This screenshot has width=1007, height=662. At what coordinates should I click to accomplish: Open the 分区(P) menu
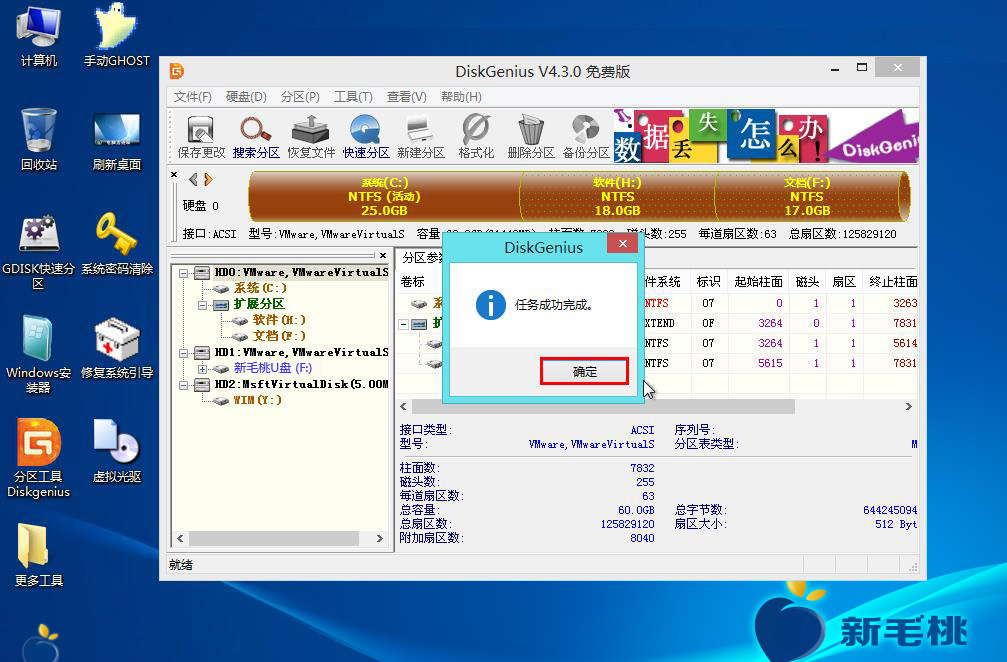(x=300, y=97)
